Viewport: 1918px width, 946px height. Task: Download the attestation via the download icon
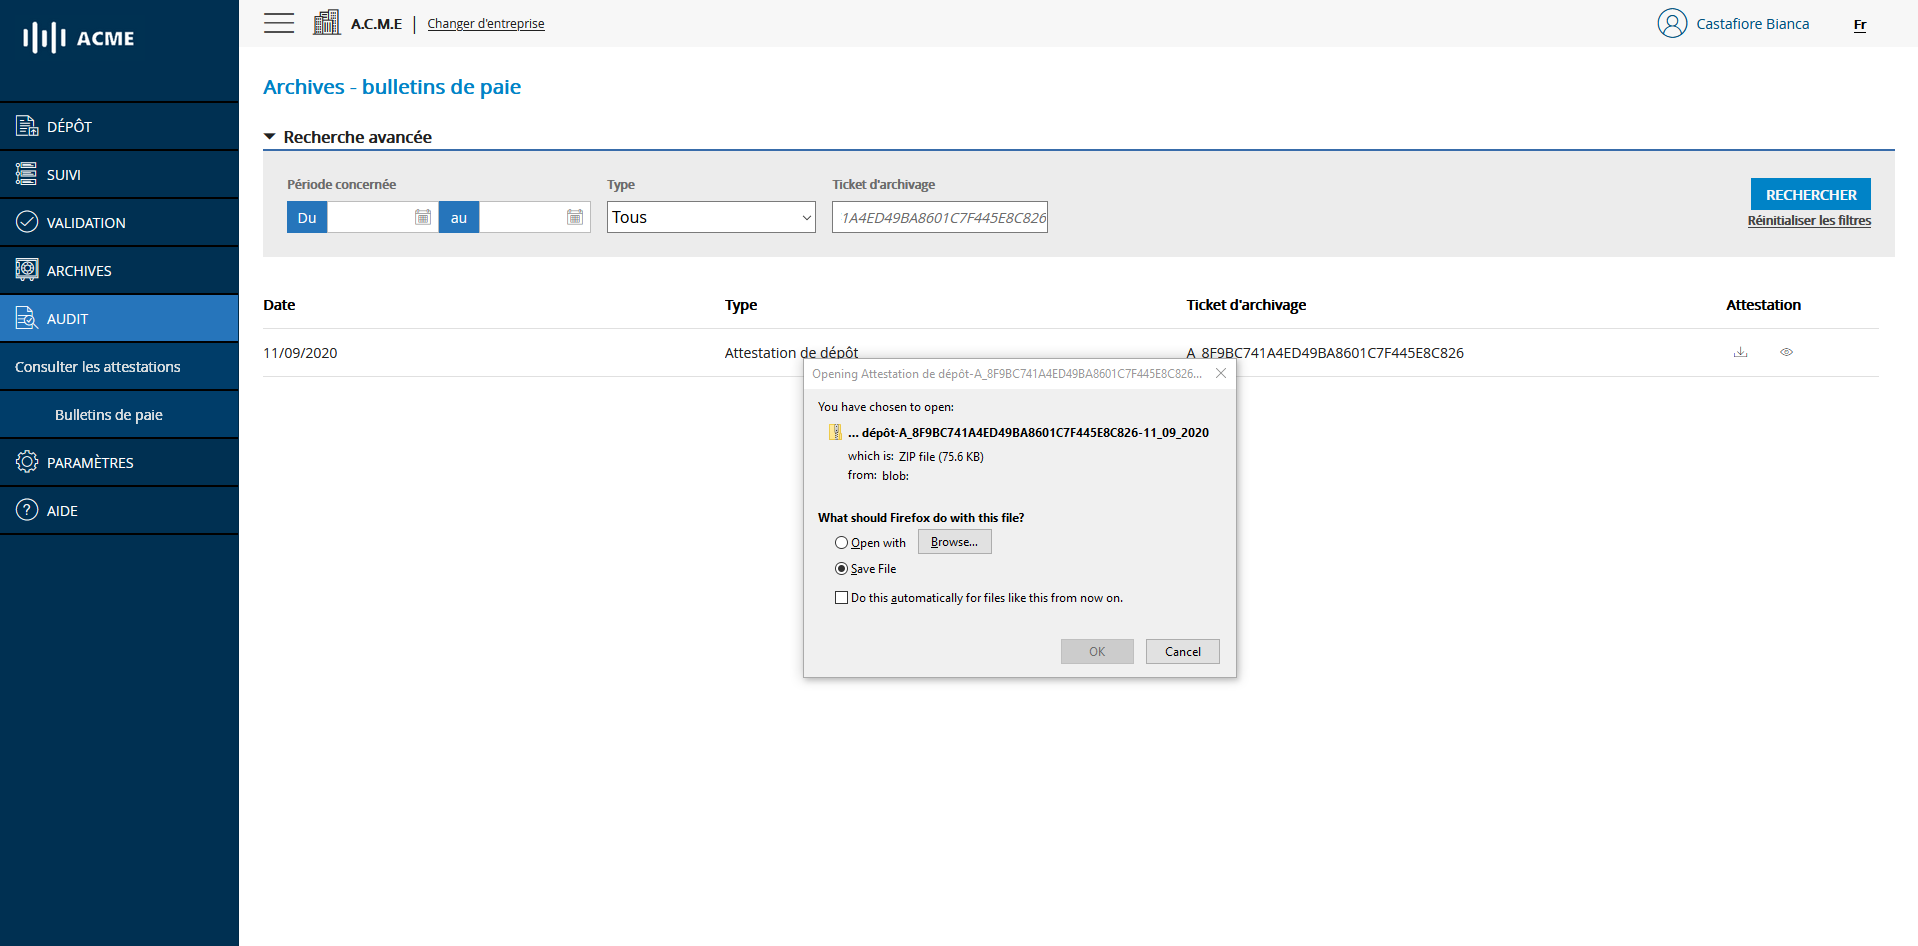point(1741,352)
